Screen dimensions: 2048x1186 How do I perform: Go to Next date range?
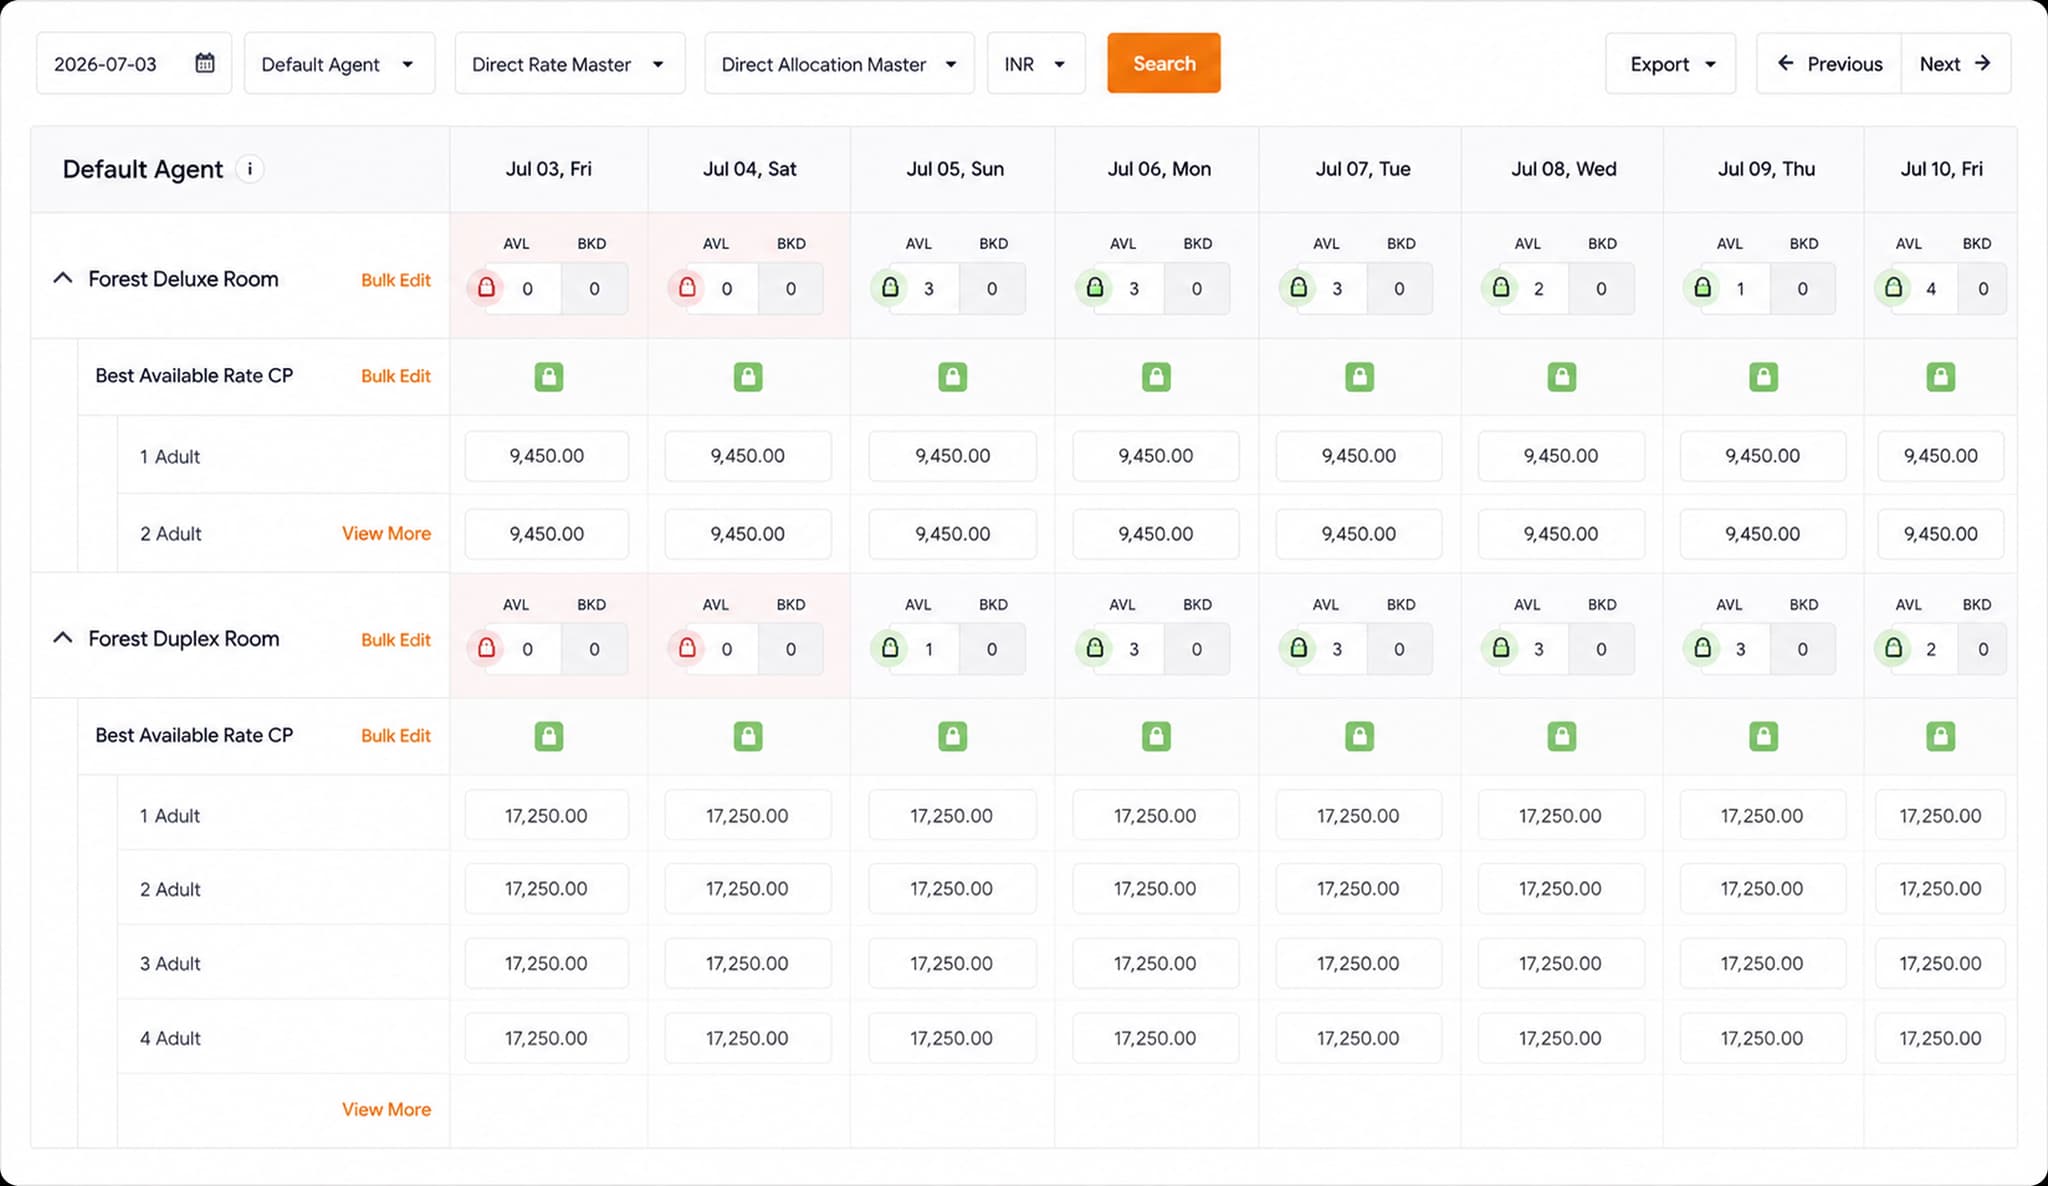click(x=1955, y=64)
